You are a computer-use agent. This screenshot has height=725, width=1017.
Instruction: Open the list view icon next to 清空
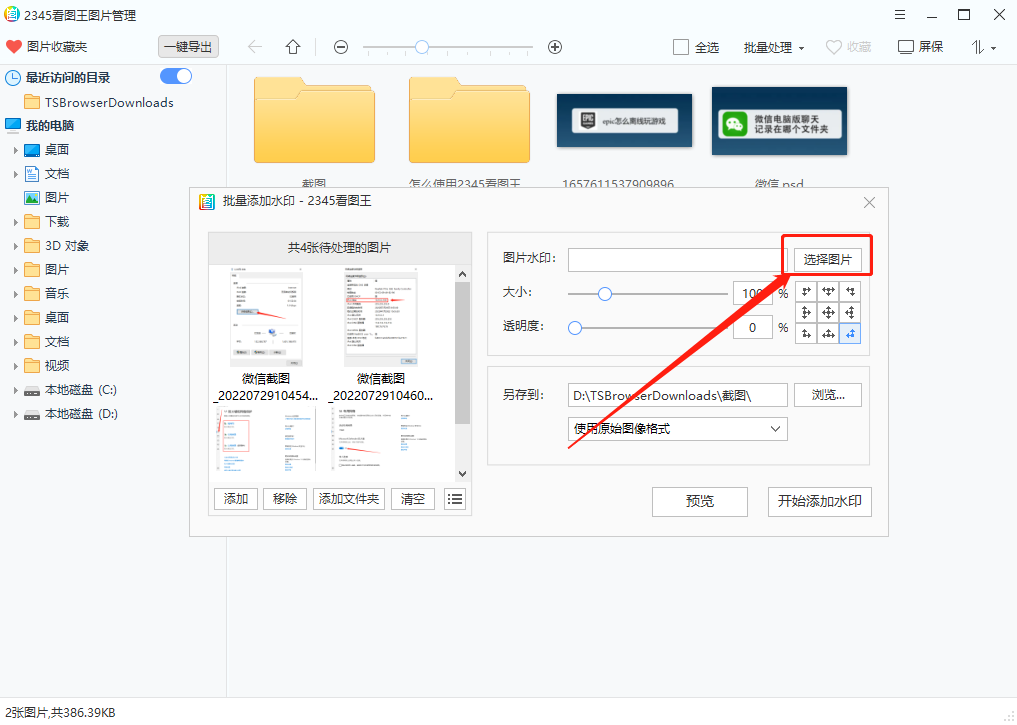tap(455, 498)
